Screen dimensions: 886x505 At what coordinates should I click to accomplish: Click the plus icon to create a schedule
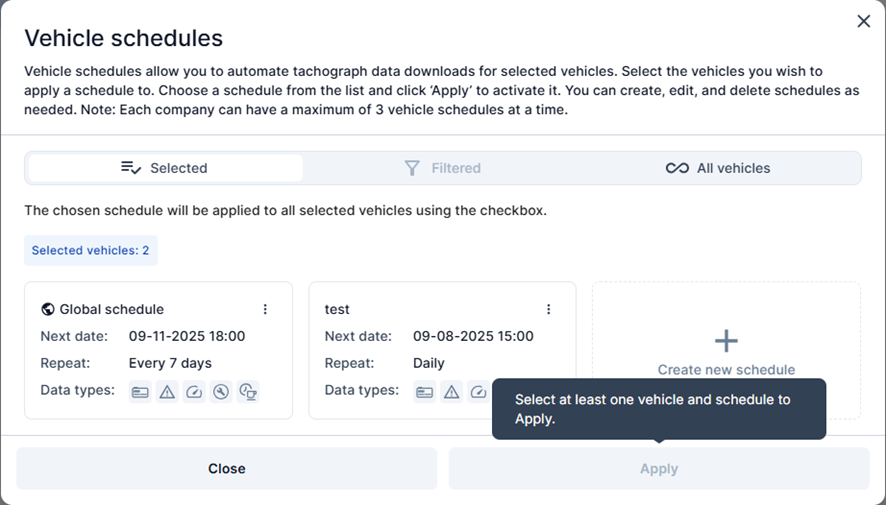pyautogui.click(x=726, y=341)
